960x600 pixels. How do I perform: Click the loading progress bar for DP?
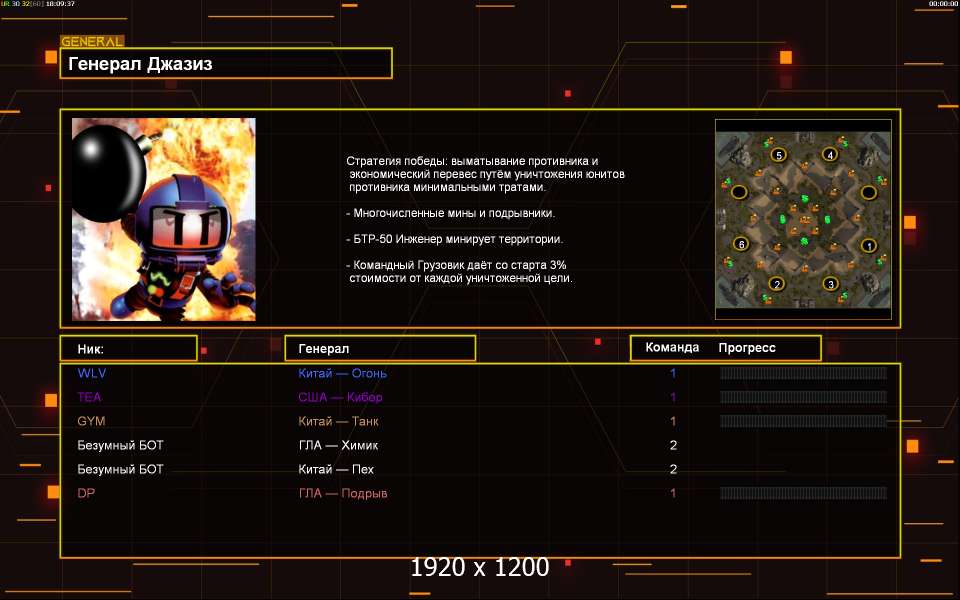[x=803, y=493]
